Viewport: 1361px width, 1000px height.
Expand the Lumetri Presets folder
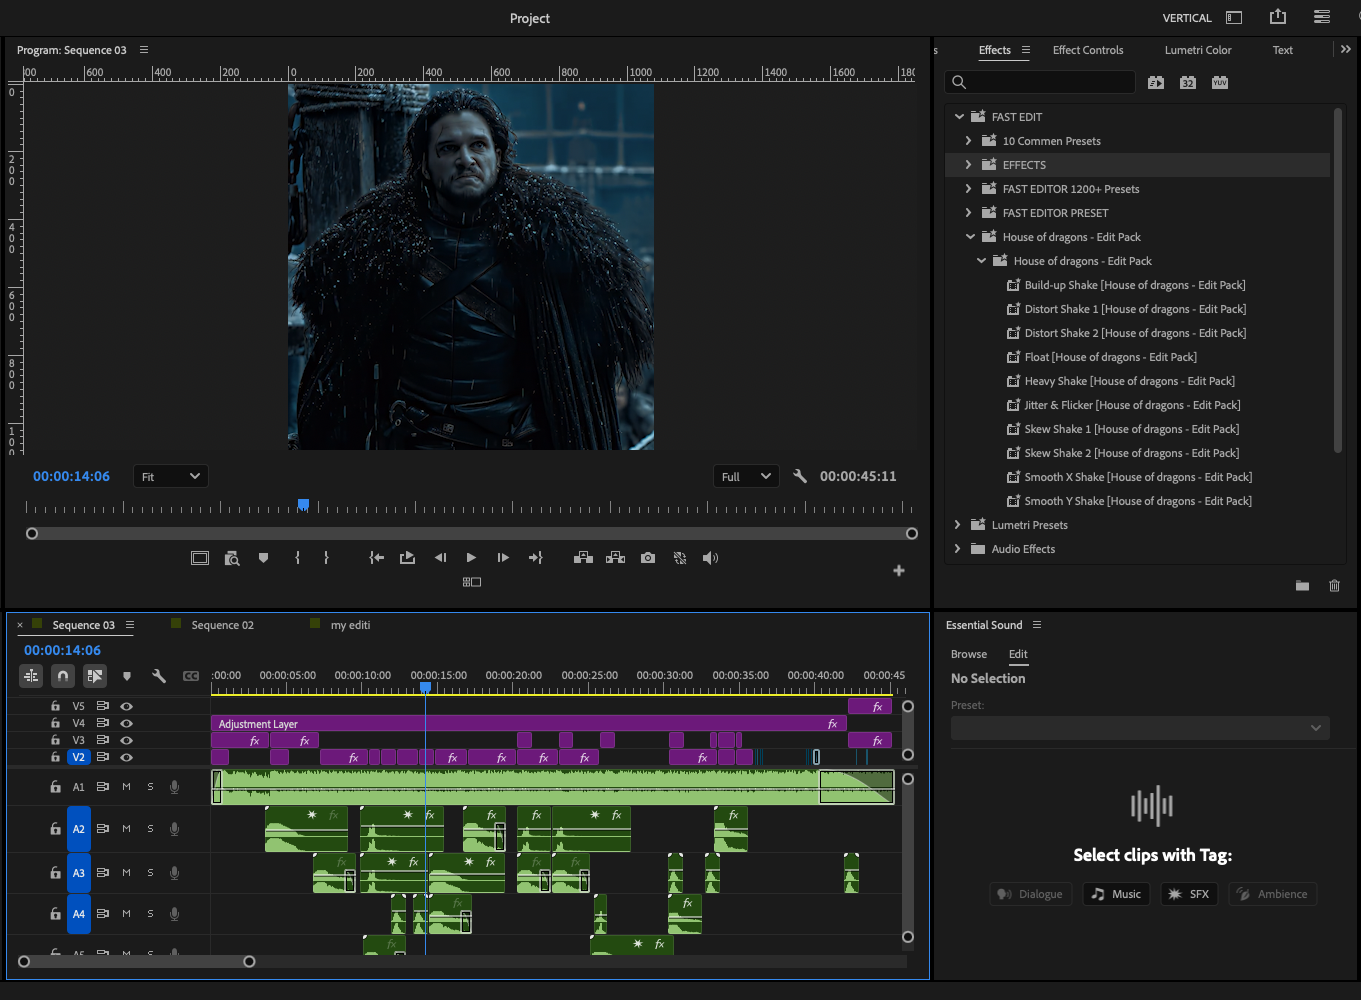[x=958, y=525]
